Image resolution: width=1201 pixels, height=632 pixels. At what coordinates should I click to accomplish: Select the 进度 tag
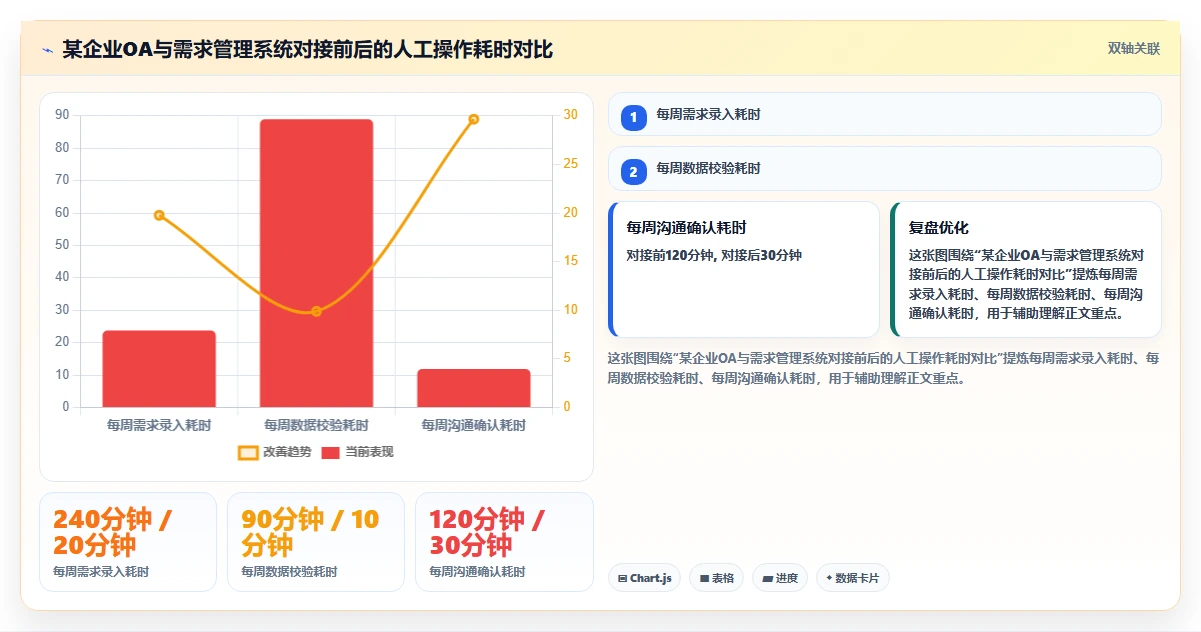[x=780, y=578]
